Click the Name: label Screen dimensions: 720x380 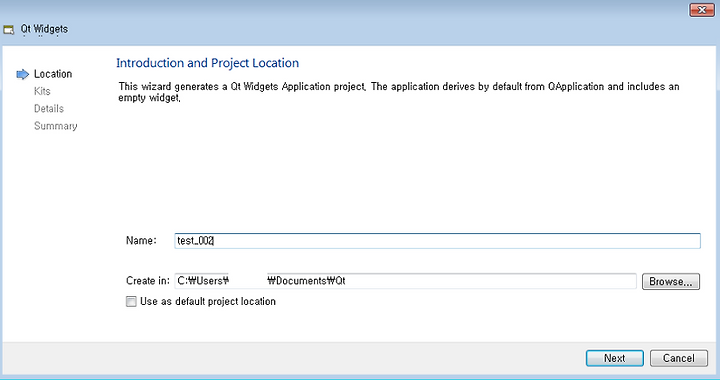[x=141, y=240]
